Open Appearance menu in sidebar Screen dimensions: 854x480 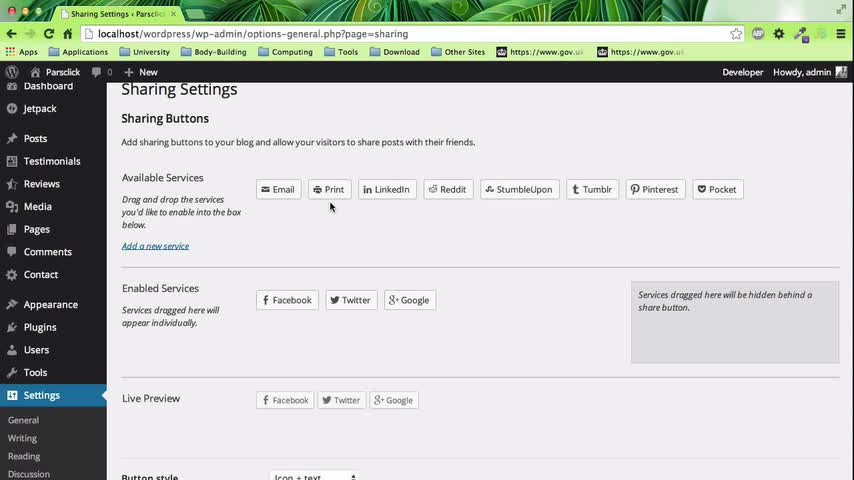53,305
